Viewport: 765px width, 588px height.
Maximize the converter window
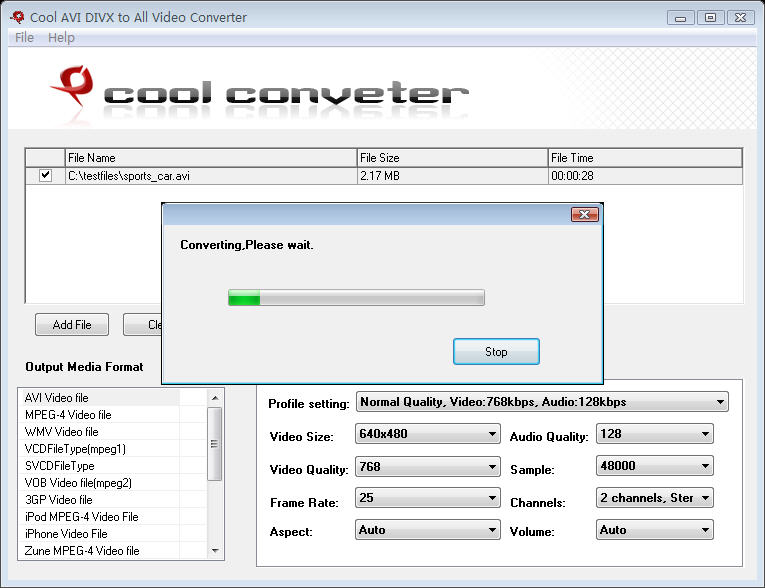coord(711,18)
